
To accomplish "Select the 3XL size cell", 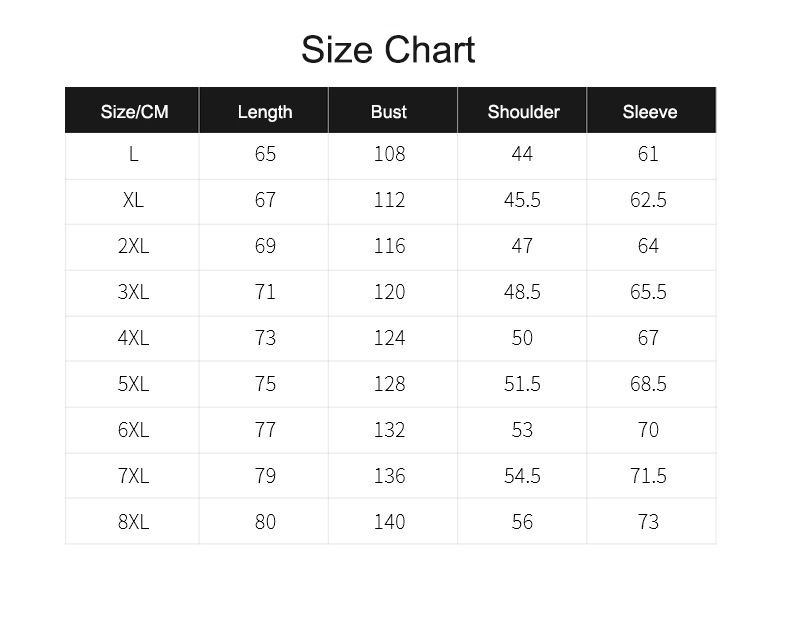I will click(134, 292).
